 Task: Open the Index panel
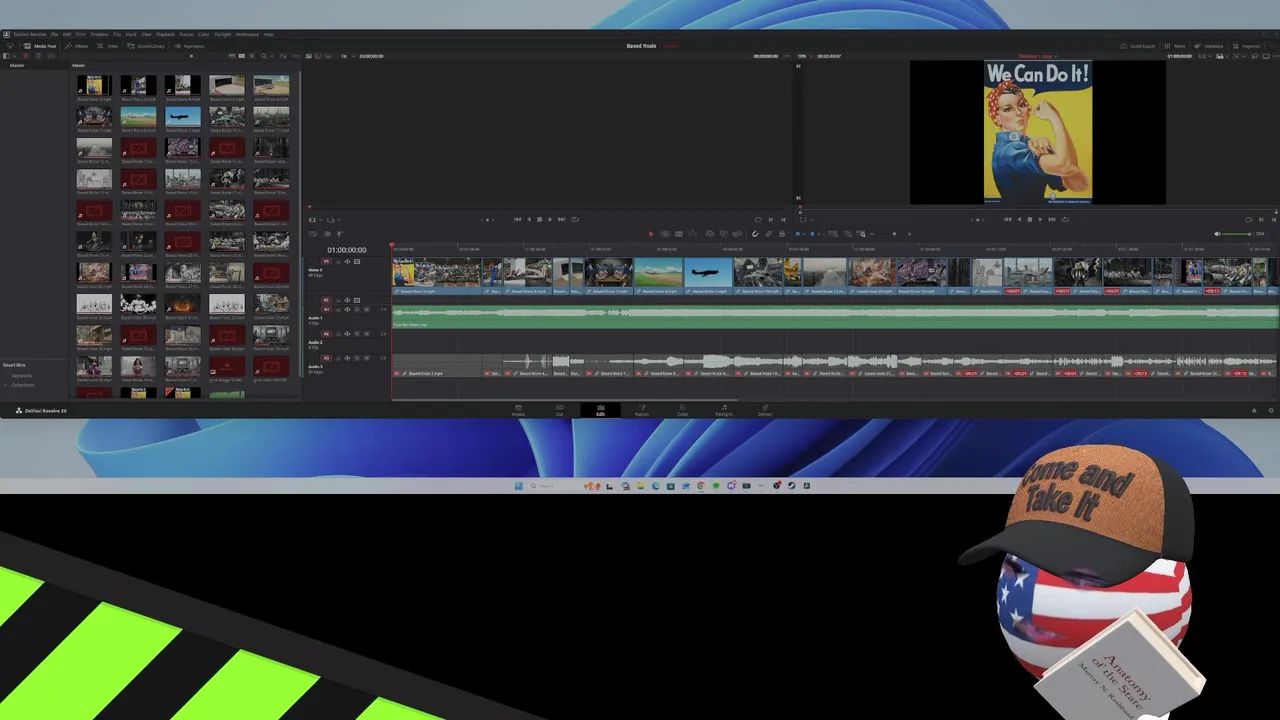[x=107, y=46]
